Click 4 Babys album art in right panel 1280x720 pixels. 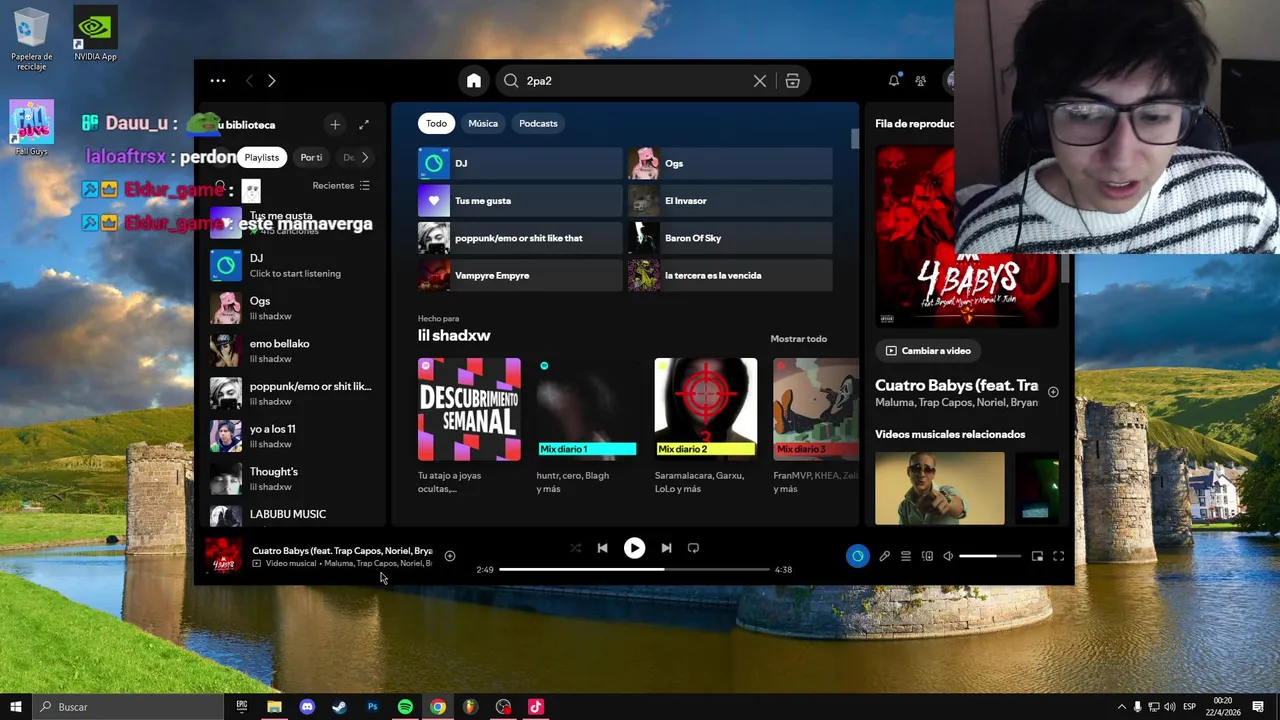pos(966,237)
